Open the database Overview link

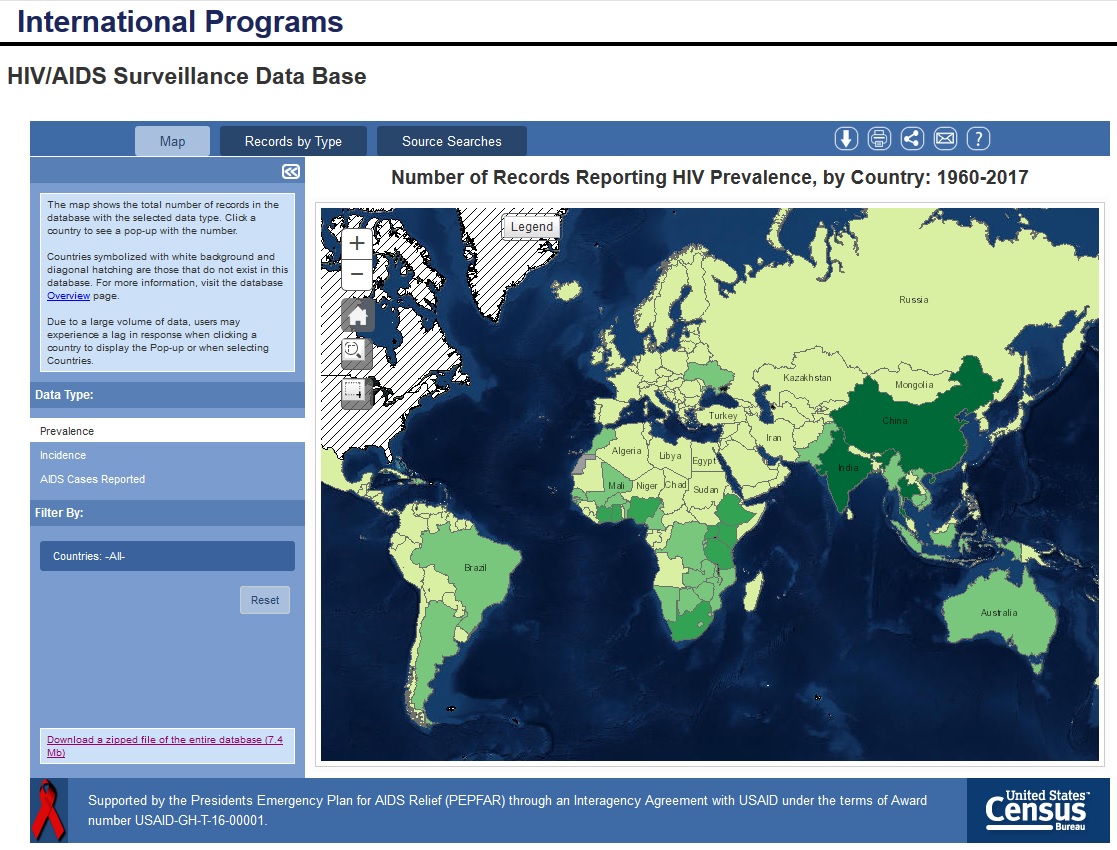click(68, 296)
